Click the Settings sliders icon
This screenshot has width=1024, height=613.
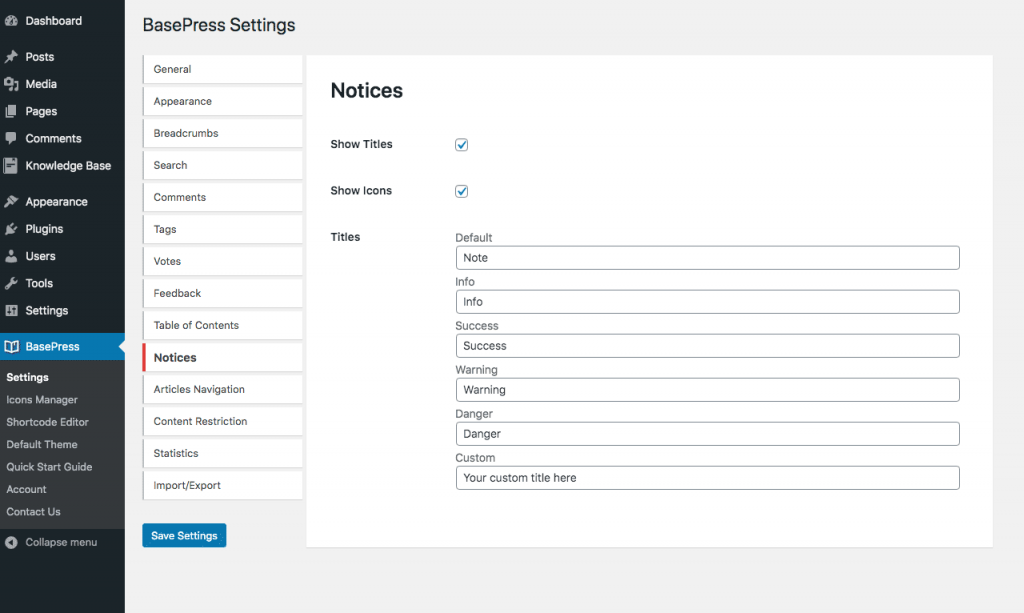11,311
